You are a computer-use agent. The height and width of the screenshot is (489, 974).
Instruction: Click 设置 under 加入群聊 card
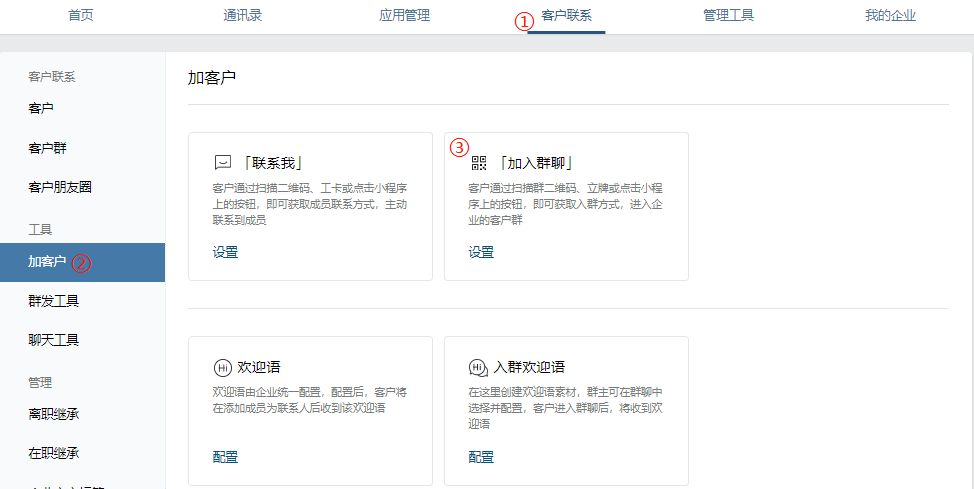(481, 252)
